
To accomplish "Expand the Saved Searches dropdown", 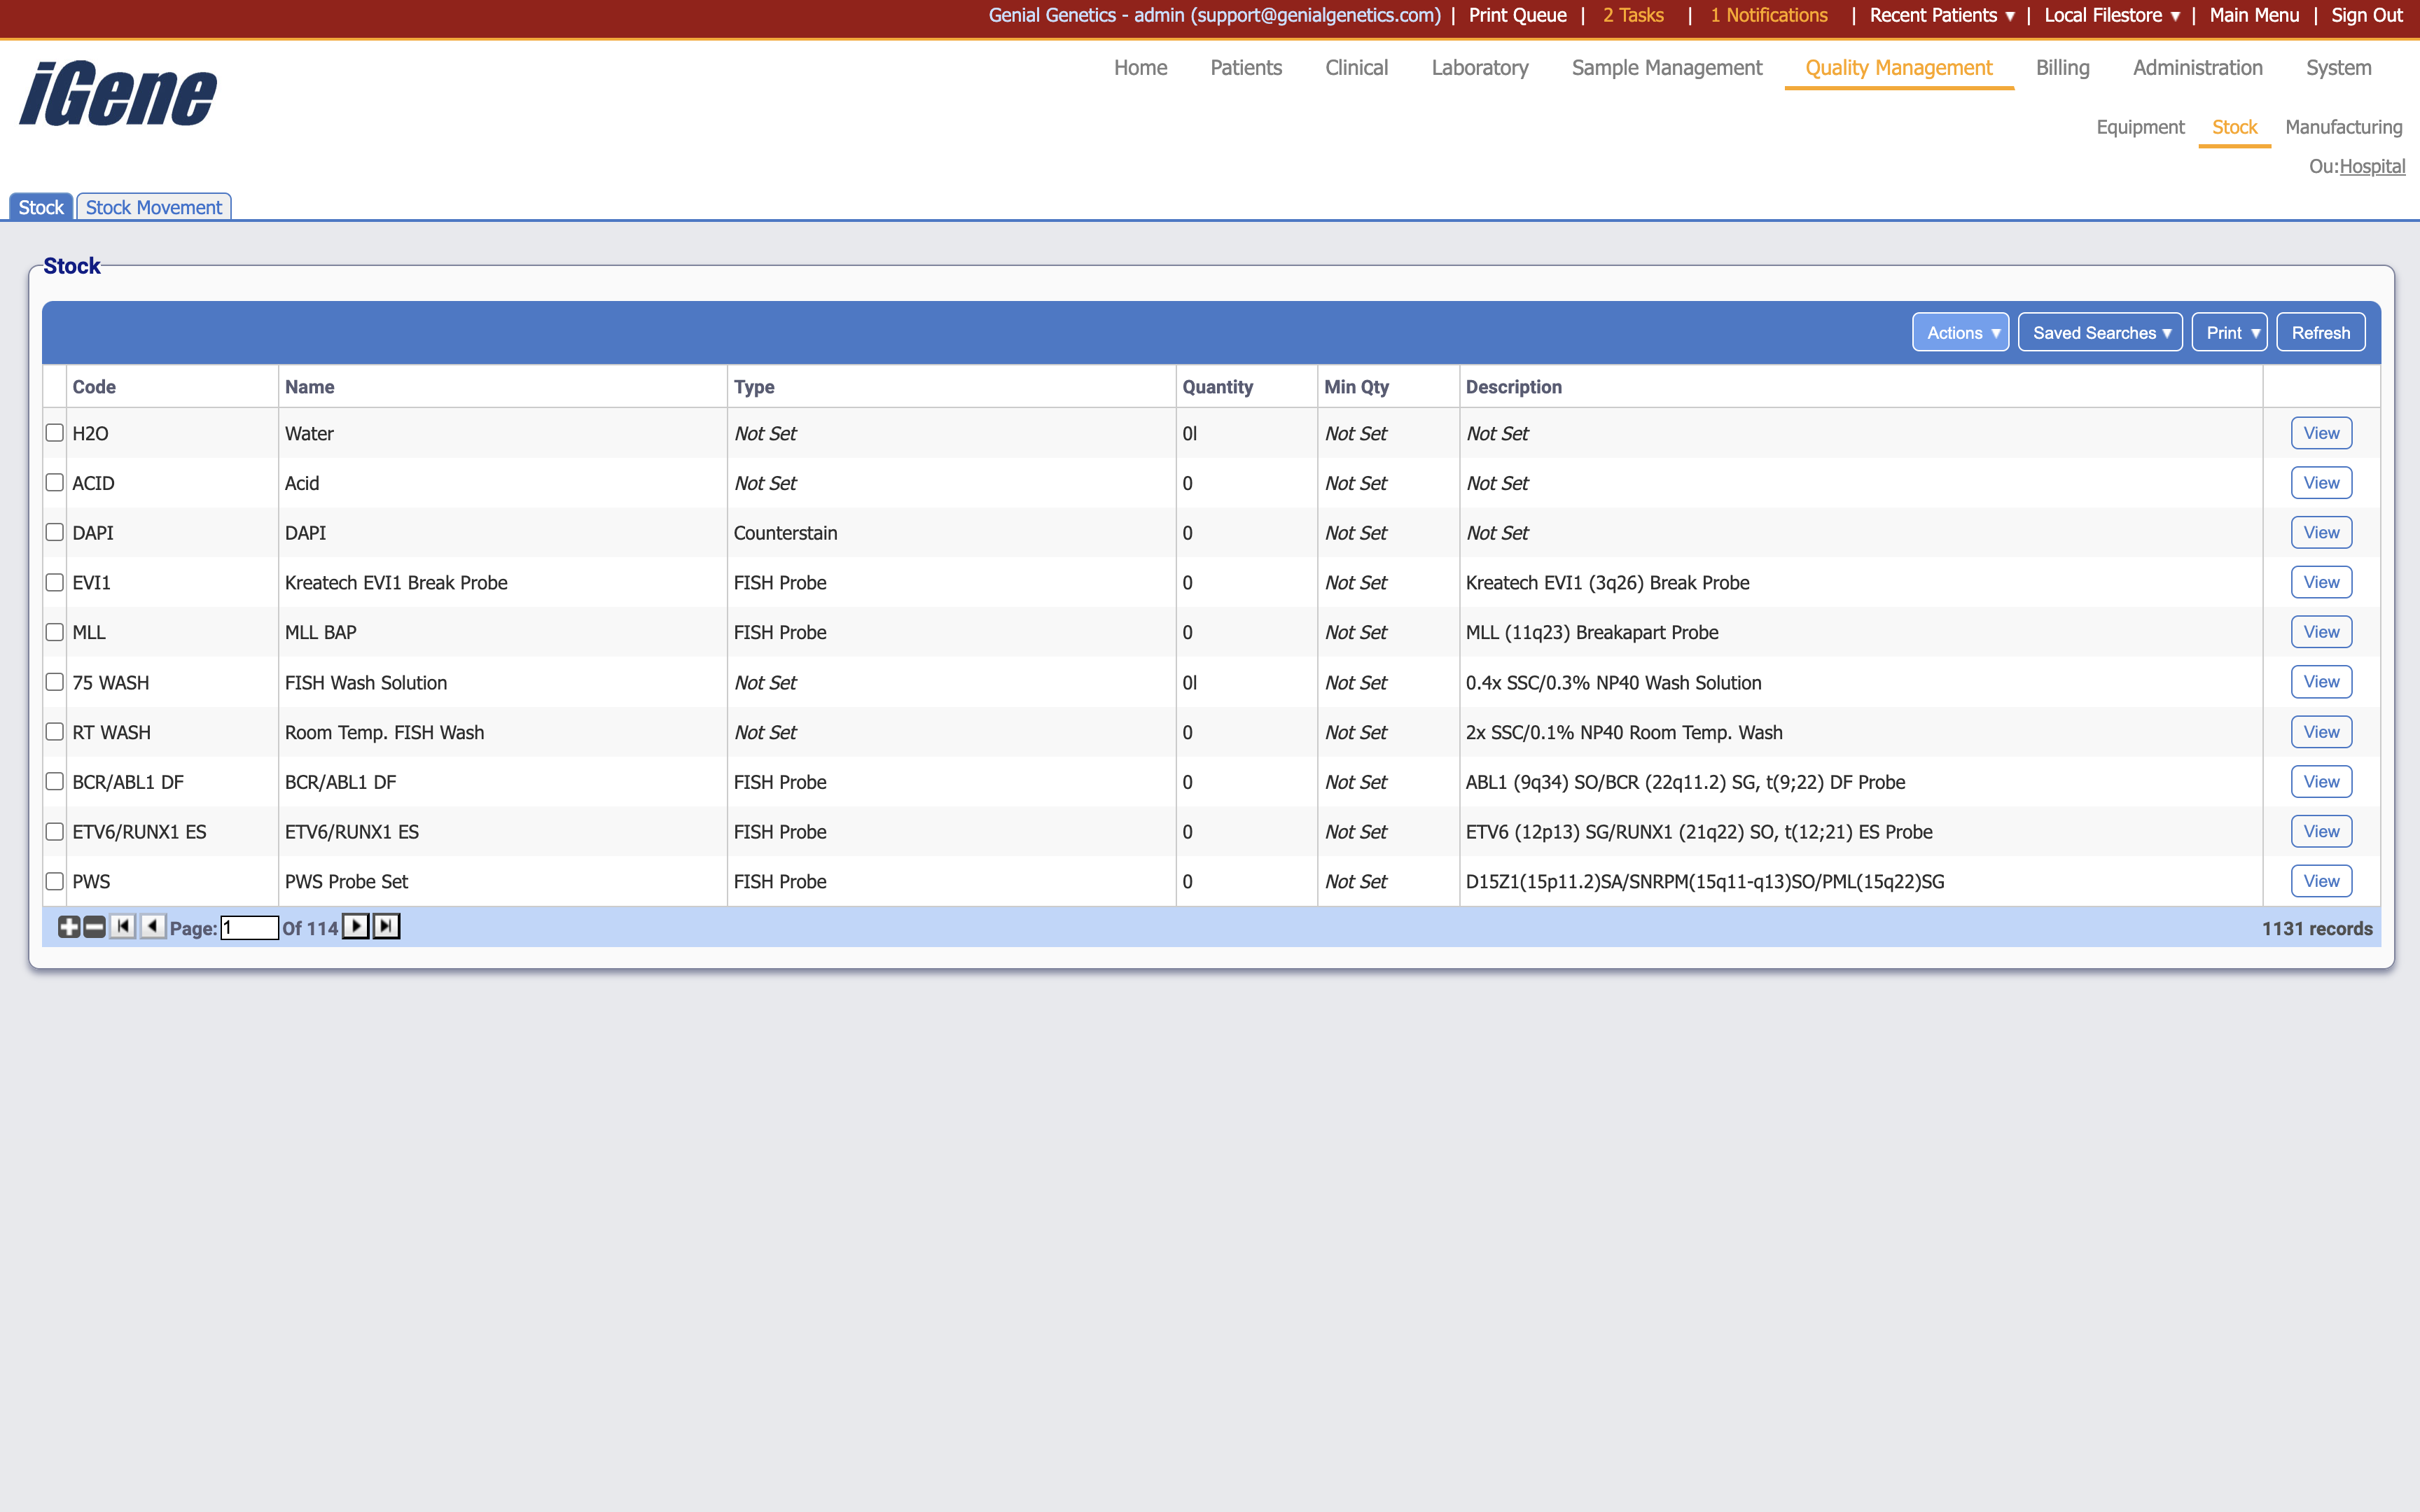I will [x=2100, y=333].
